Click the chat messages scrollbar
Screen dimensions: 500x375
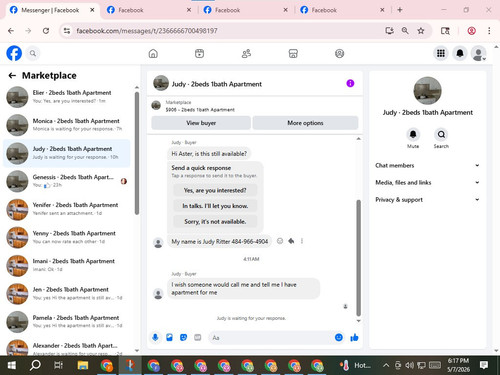pyautogui.click(x=359, y=258)
